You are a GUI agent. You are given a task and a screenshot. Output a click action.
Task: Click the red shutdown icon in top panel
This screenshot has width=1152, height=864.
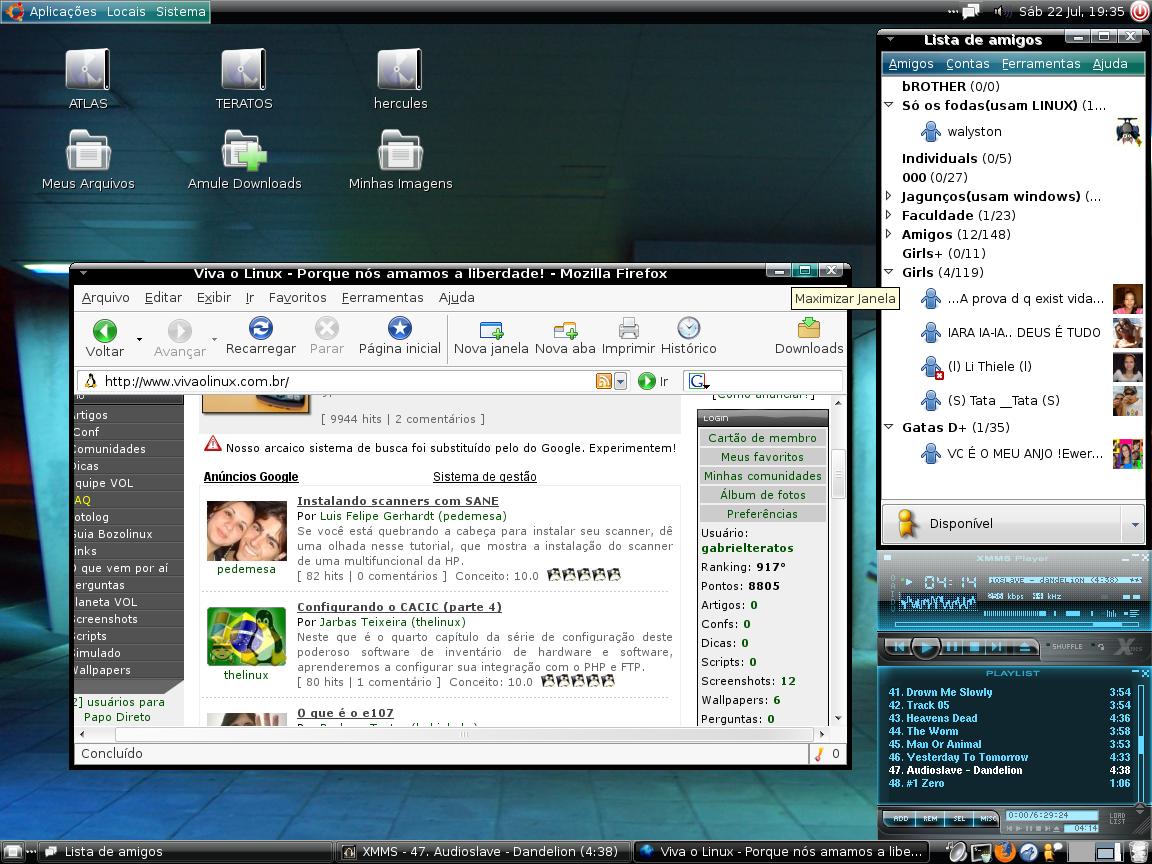[x=1140, y=11]
